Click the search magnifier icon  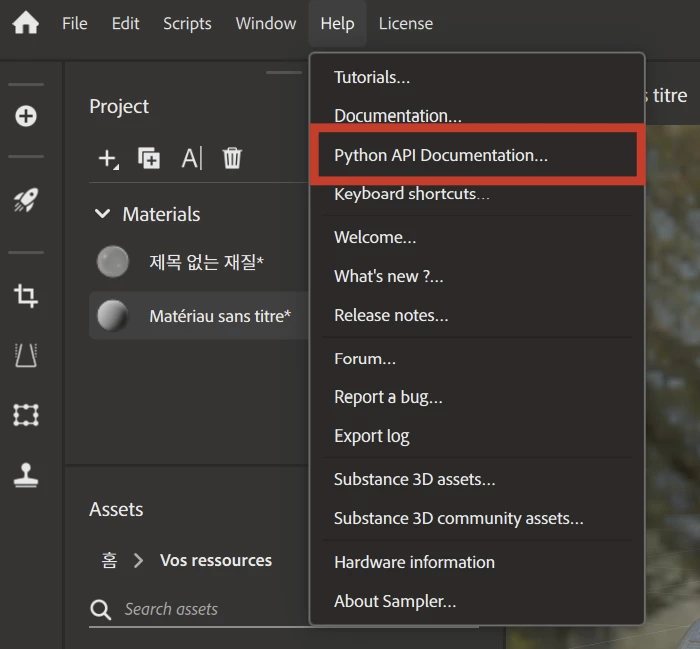(100, 609)
